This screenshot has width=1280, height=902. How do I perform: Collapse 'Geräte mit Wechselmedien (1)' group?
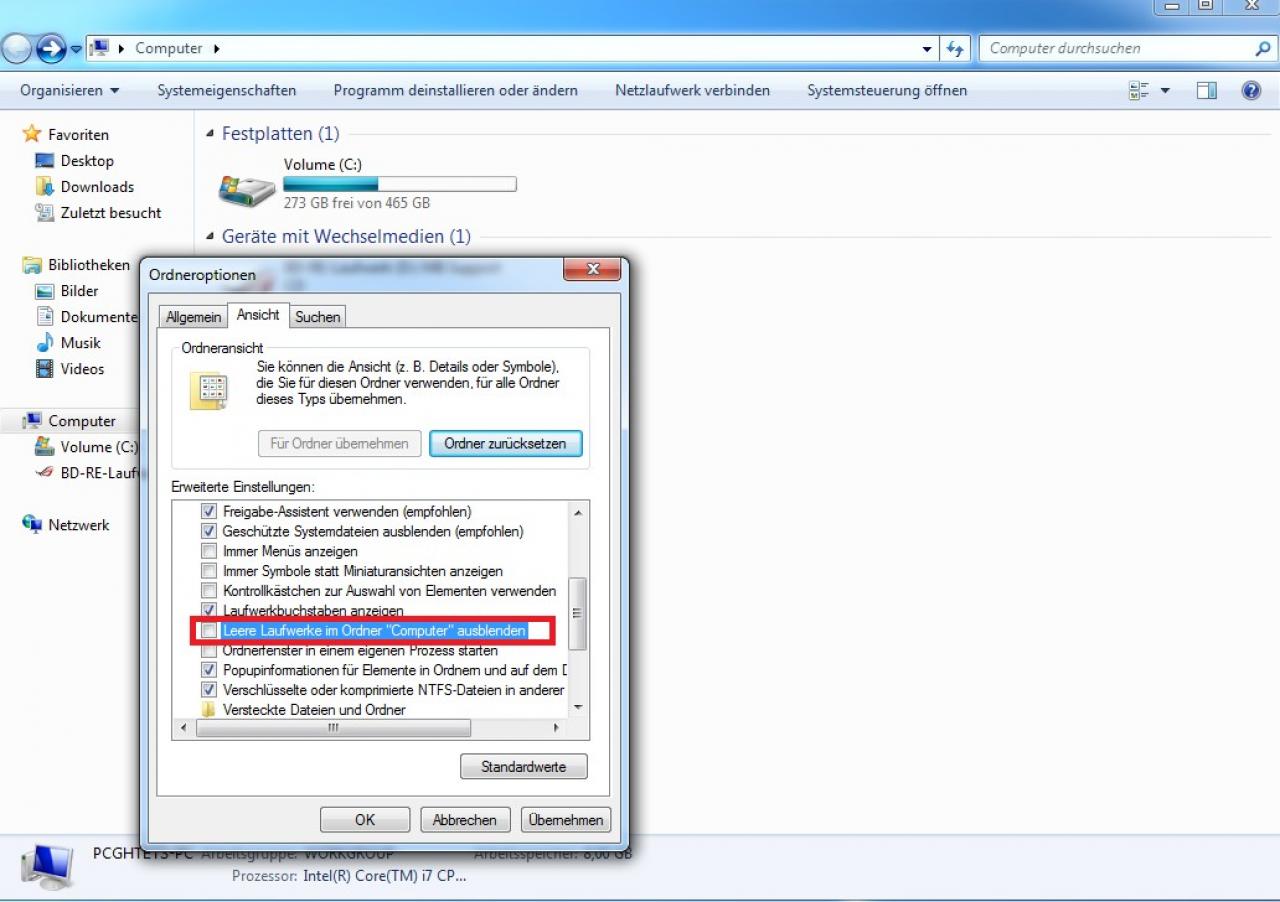pyautogui.click(x=210, y=237)
